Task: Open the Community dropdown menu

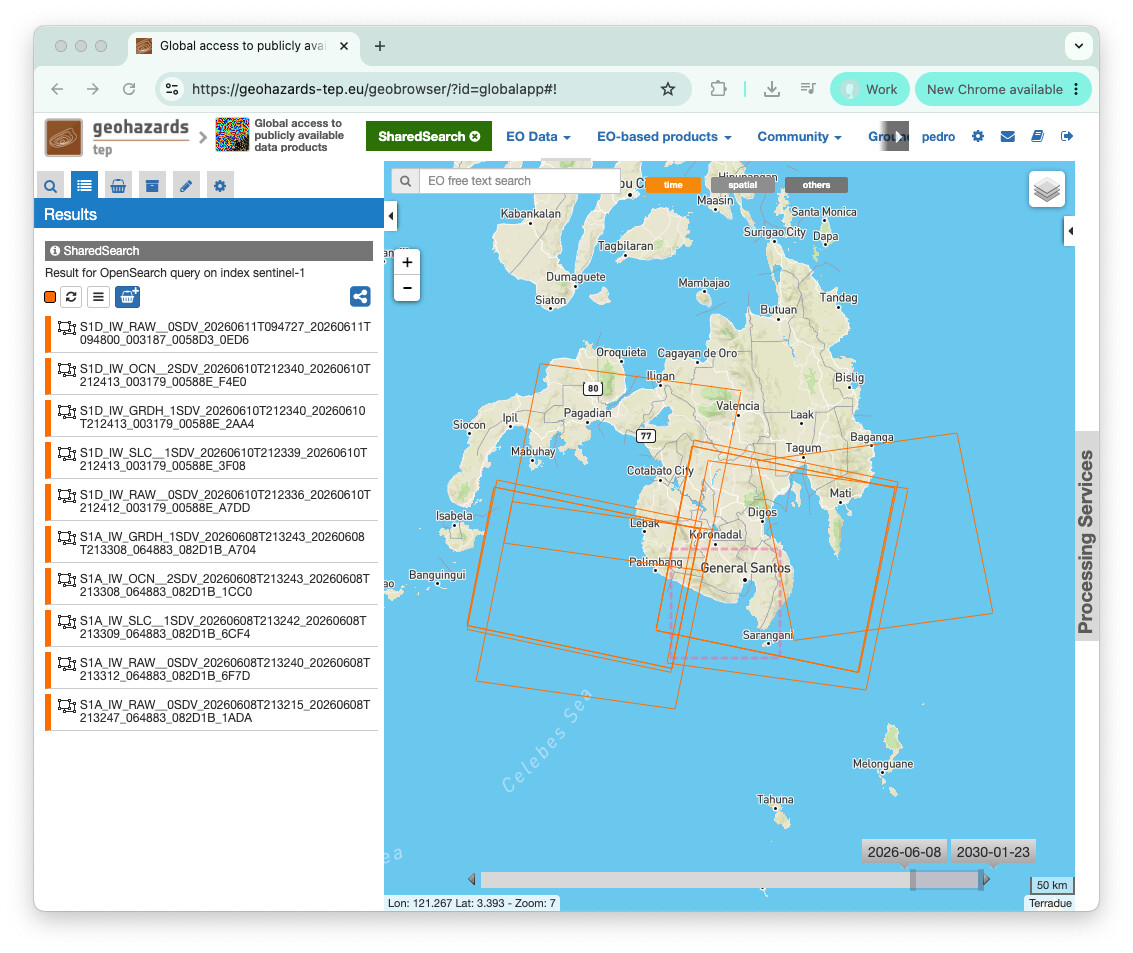Action: pos(799,137)
